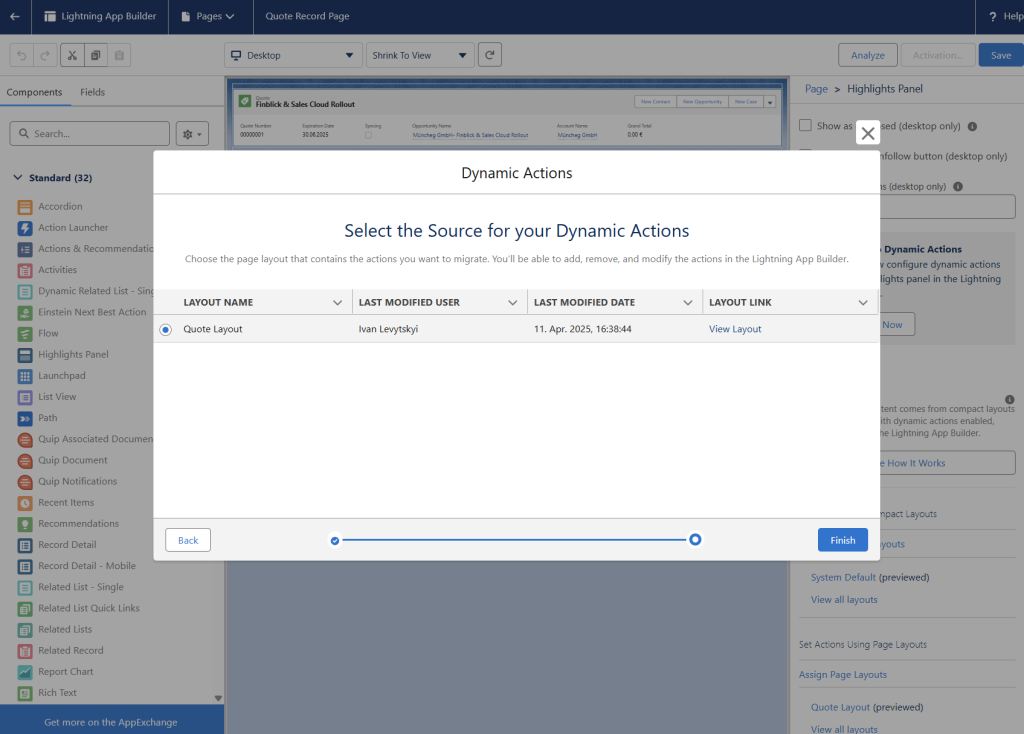Click the Flow component icon

pos(25,333)
